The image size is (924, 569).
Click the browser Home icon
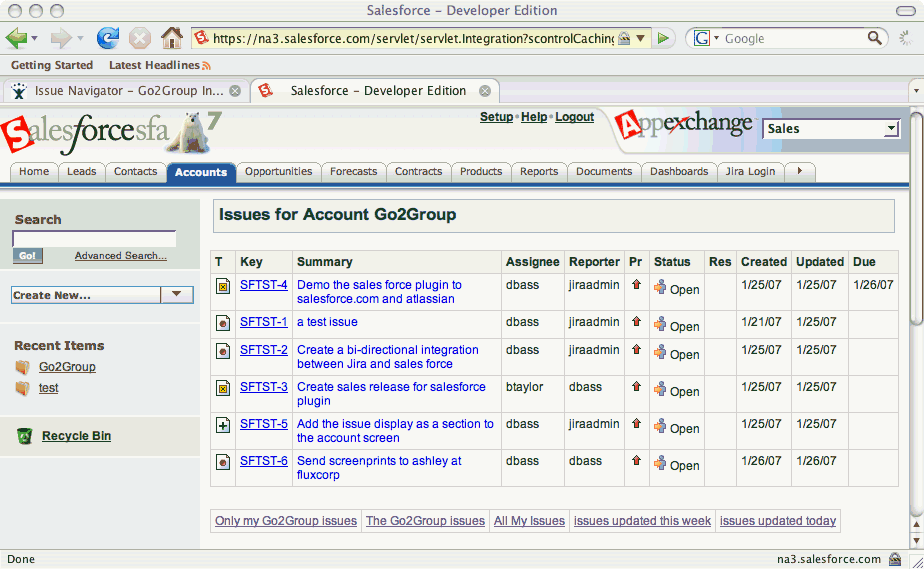coord(172,38)
